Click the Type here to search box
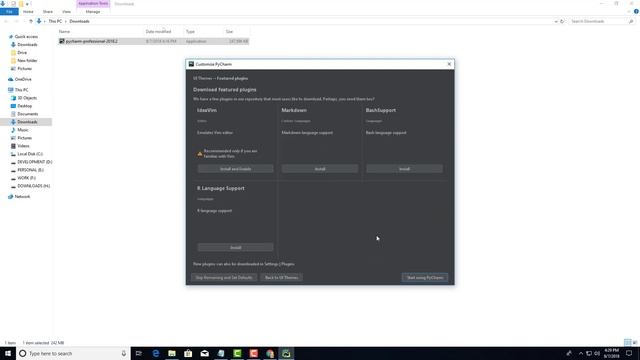640x360 pixels. (x=73, y=353)
